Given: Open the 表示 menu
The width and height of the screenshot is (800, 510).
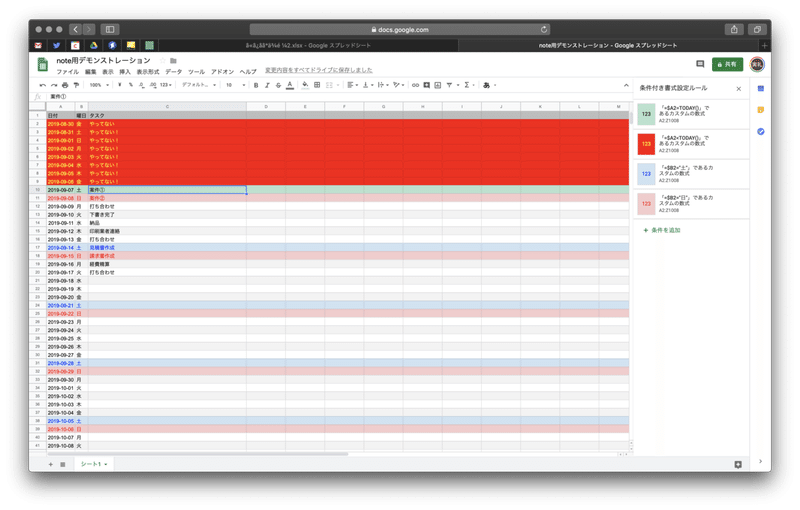Looking at the screenshot, I should 108,72.
